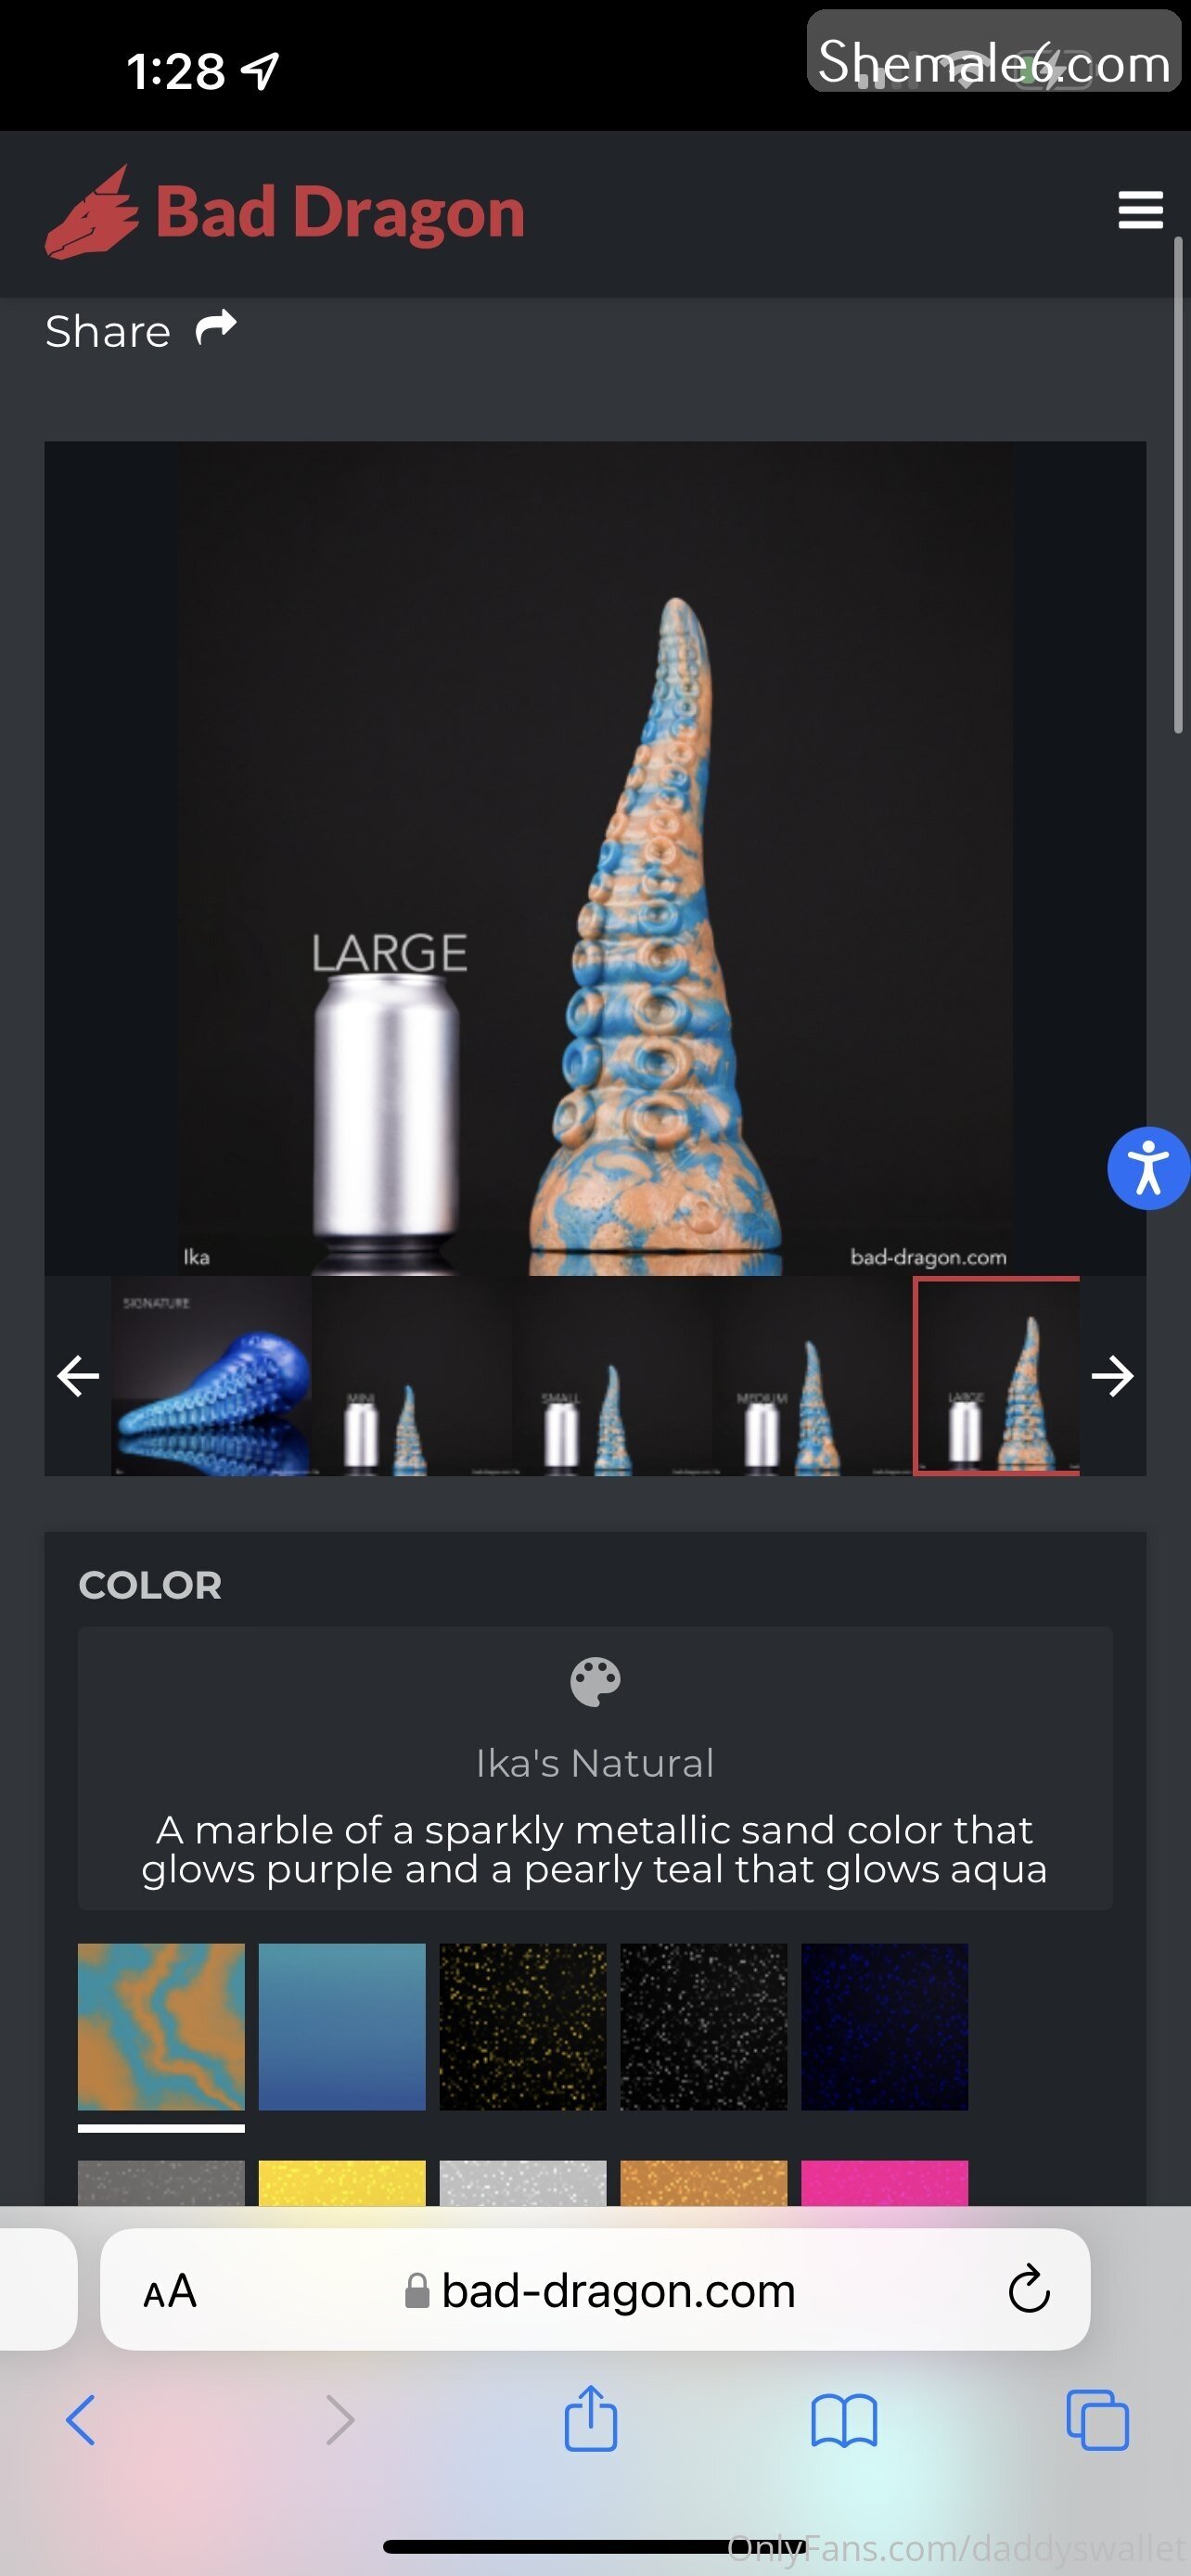Open the AA reader options menu
The width and height of the screenshot is (1191, 2576).
[x=170, y=2291]
